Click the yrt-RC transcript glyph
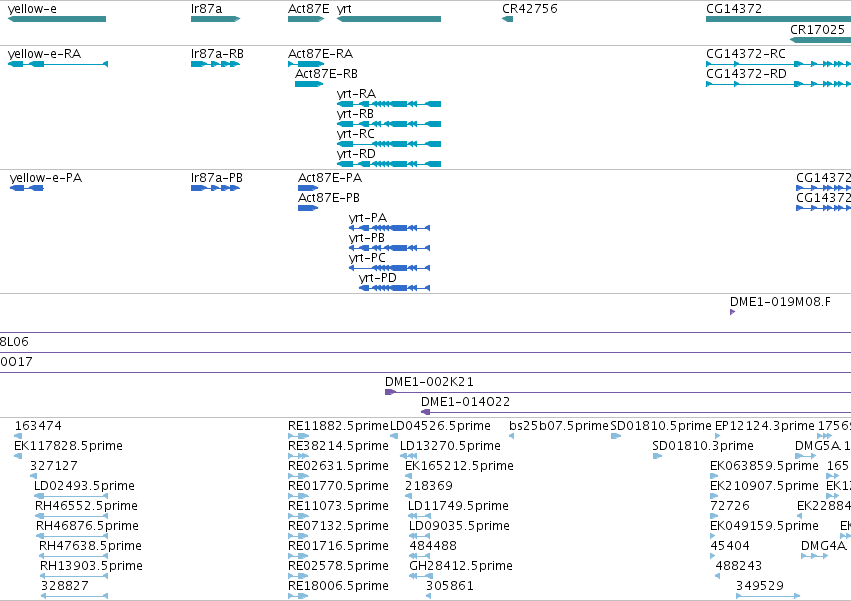The height and width of the screenshot is (601, 851). click(389, 144)
